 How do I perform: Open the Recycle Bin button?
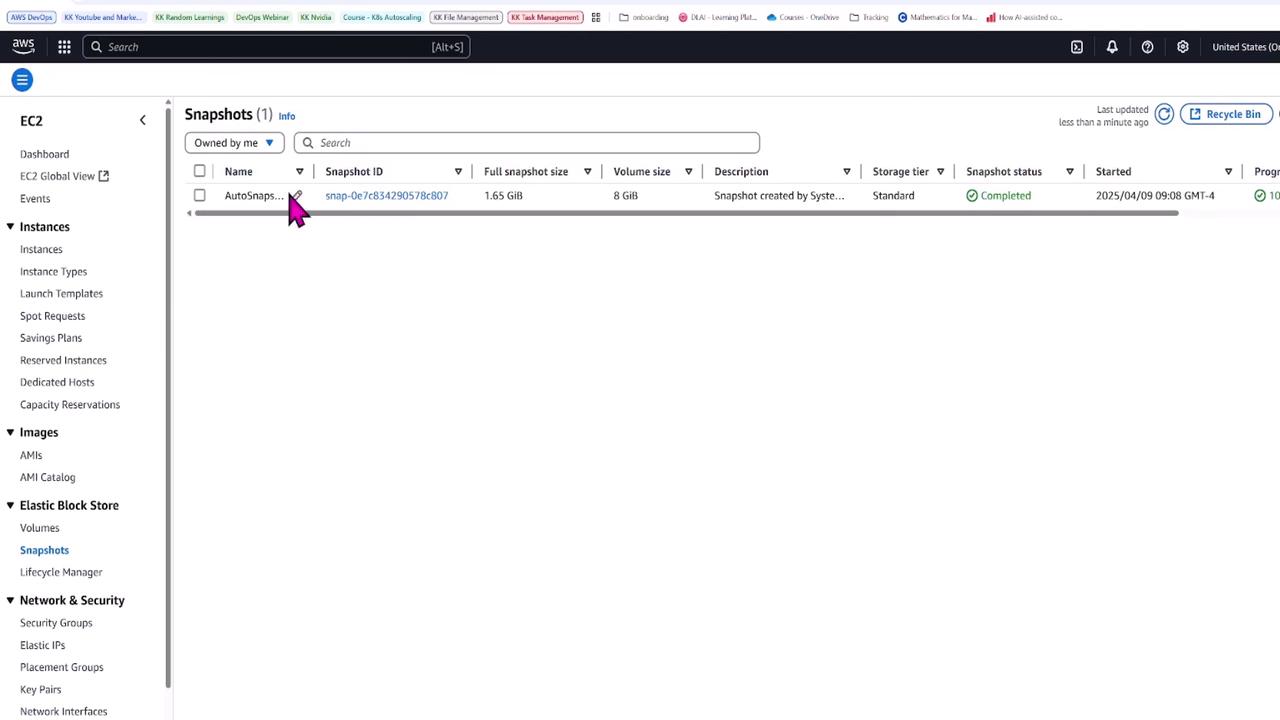(1226, 114)
